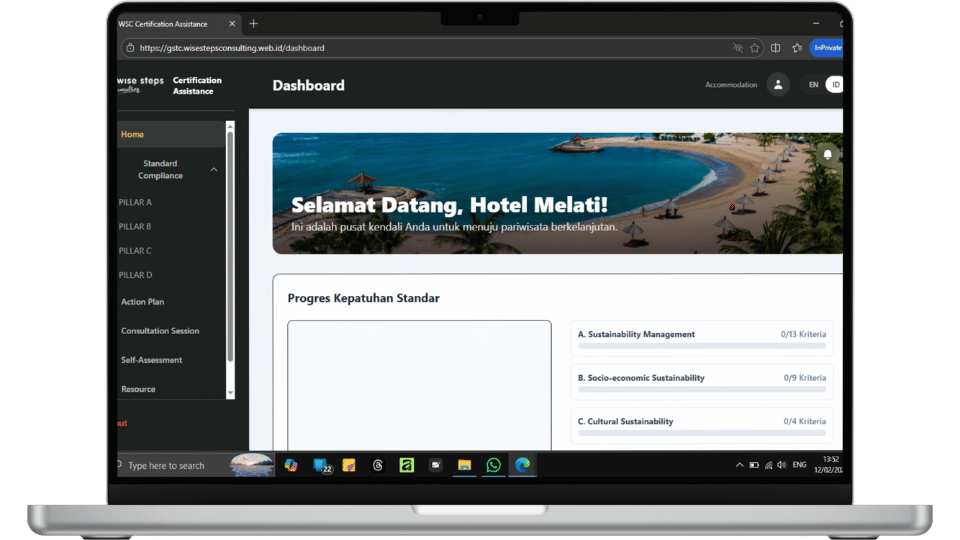The width and height of the screenshot is (960, 540).
Task: Click the wise steps consulting logo
Action: 139,85
